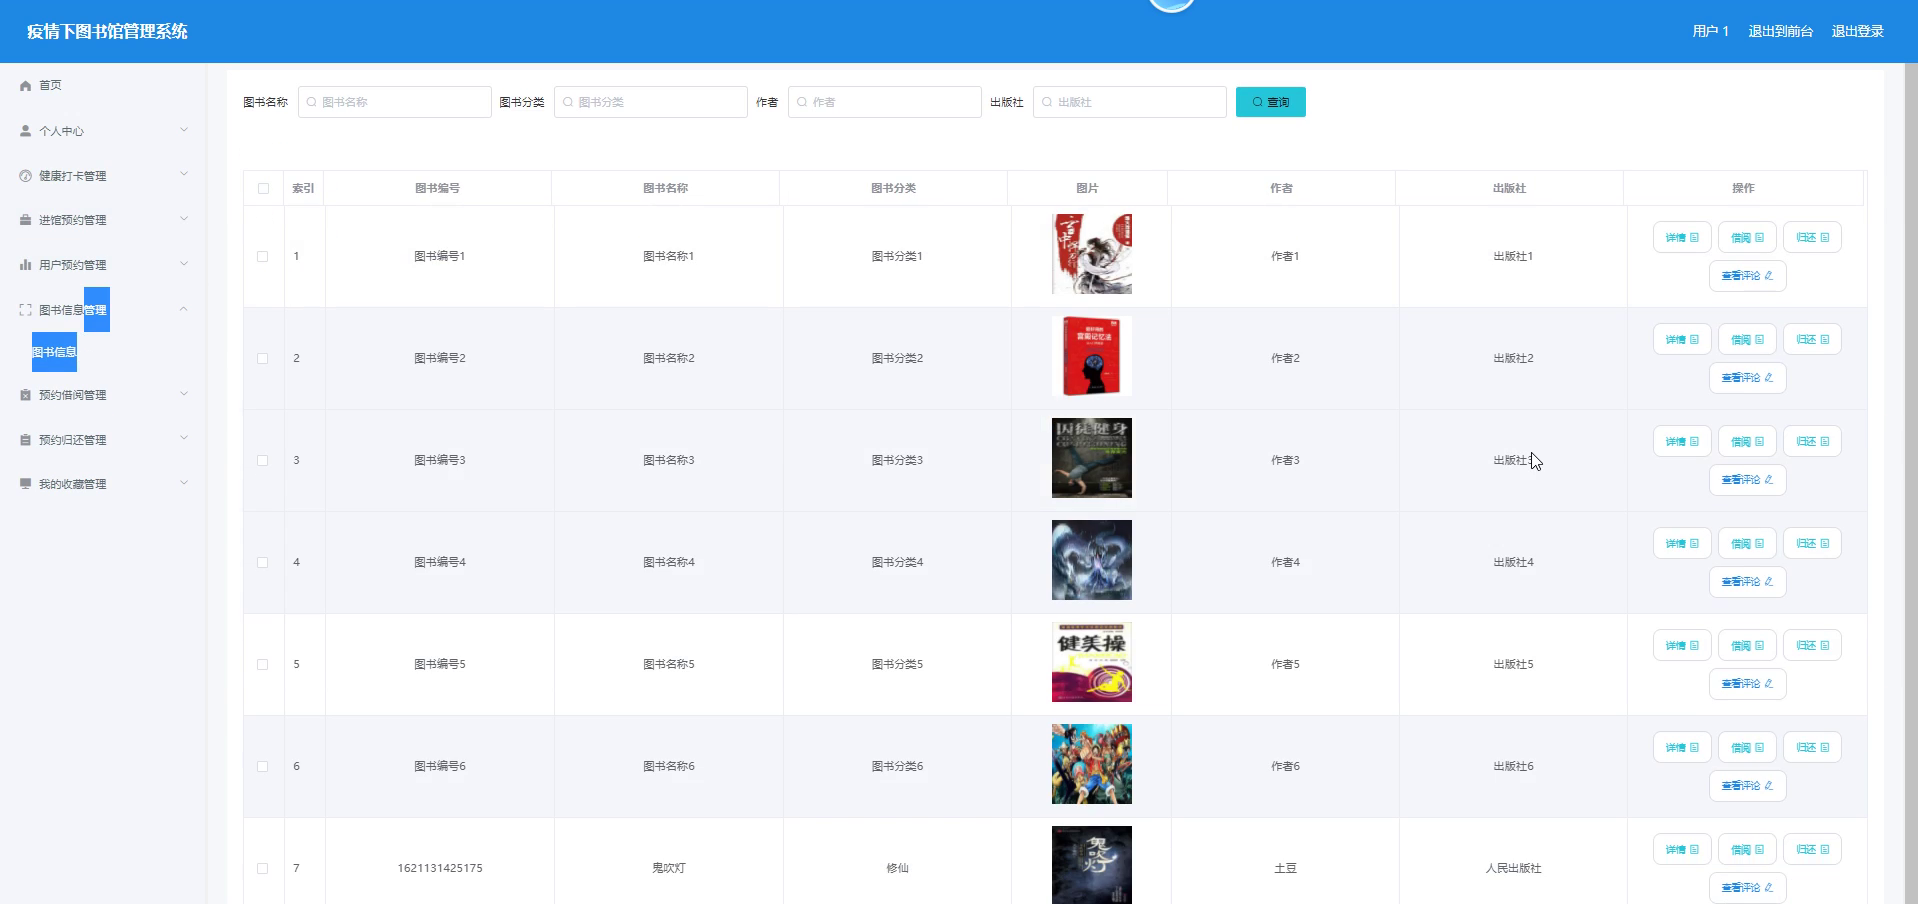This screenshot has height=904, width=1918.
Task: Expand the 个人中心 menu chevron
Action: tap(183, 130)
